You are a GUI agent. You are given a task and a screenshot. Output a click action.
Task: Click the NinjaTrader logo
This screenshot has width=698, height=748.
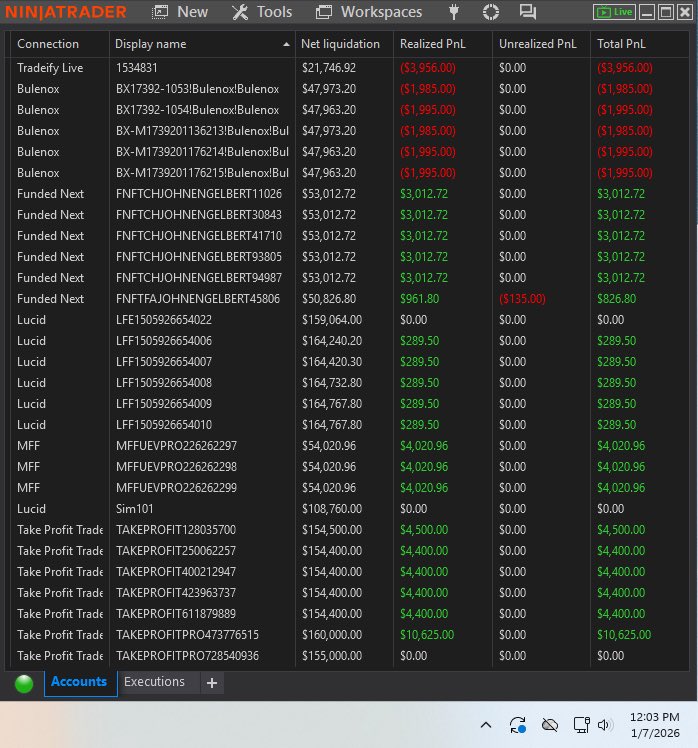(66, 12)
